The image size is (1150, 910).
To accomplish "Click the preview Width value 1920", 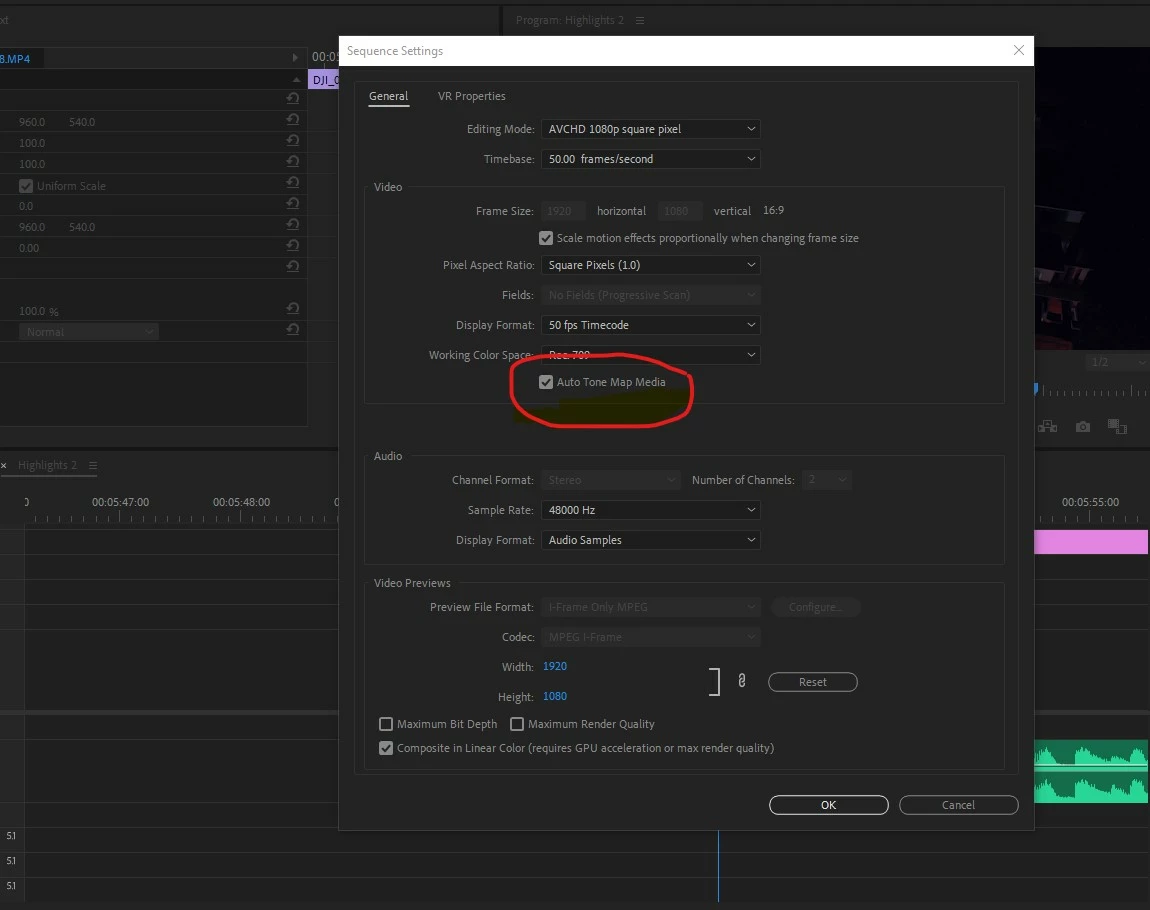I will tap(554, 666).
